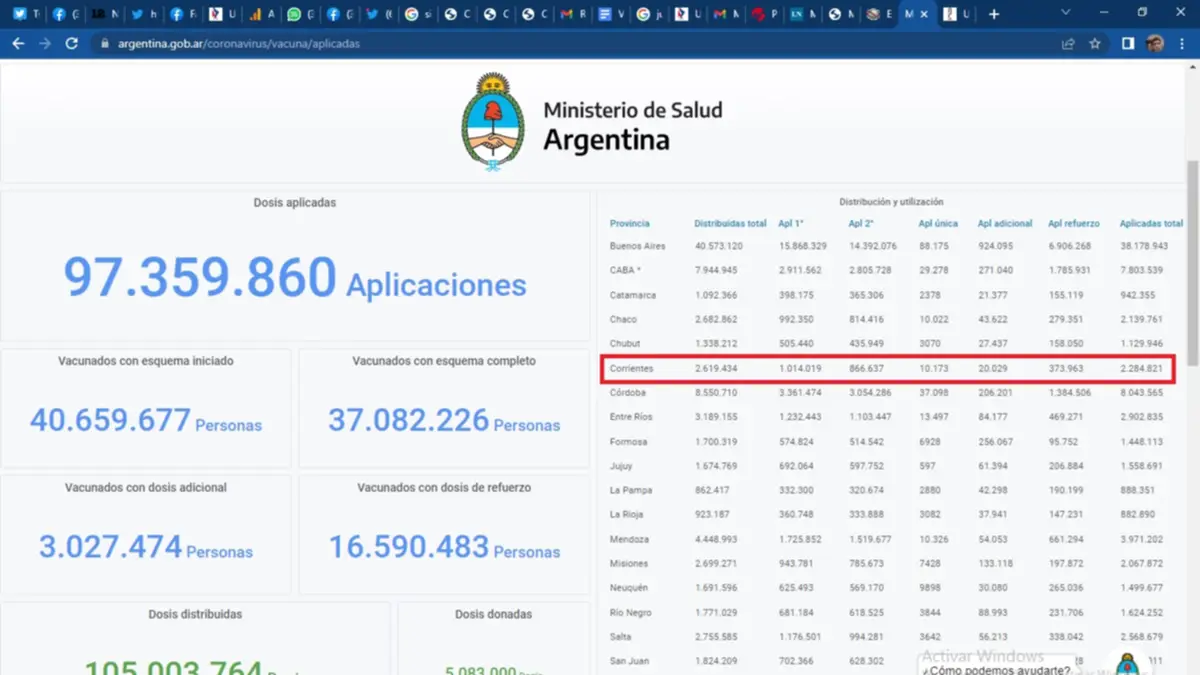
Task: Click the Dosis distribuidas card title
Action: (195, 614)
